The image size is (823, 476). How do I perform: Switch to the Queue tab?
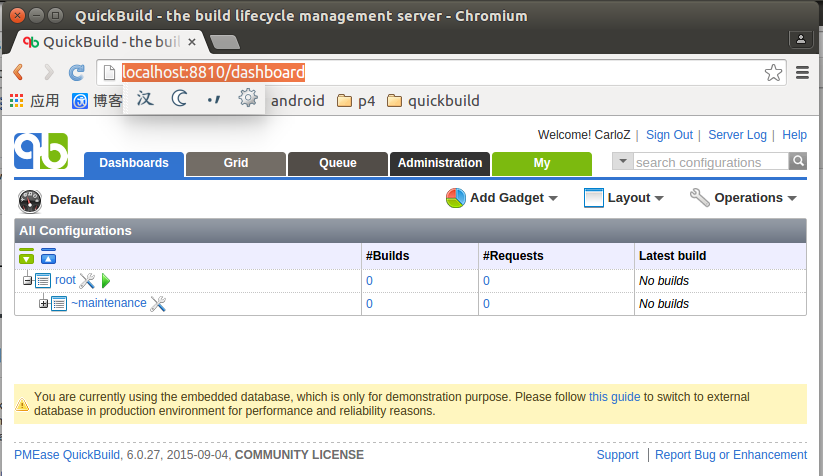[337, 163]
